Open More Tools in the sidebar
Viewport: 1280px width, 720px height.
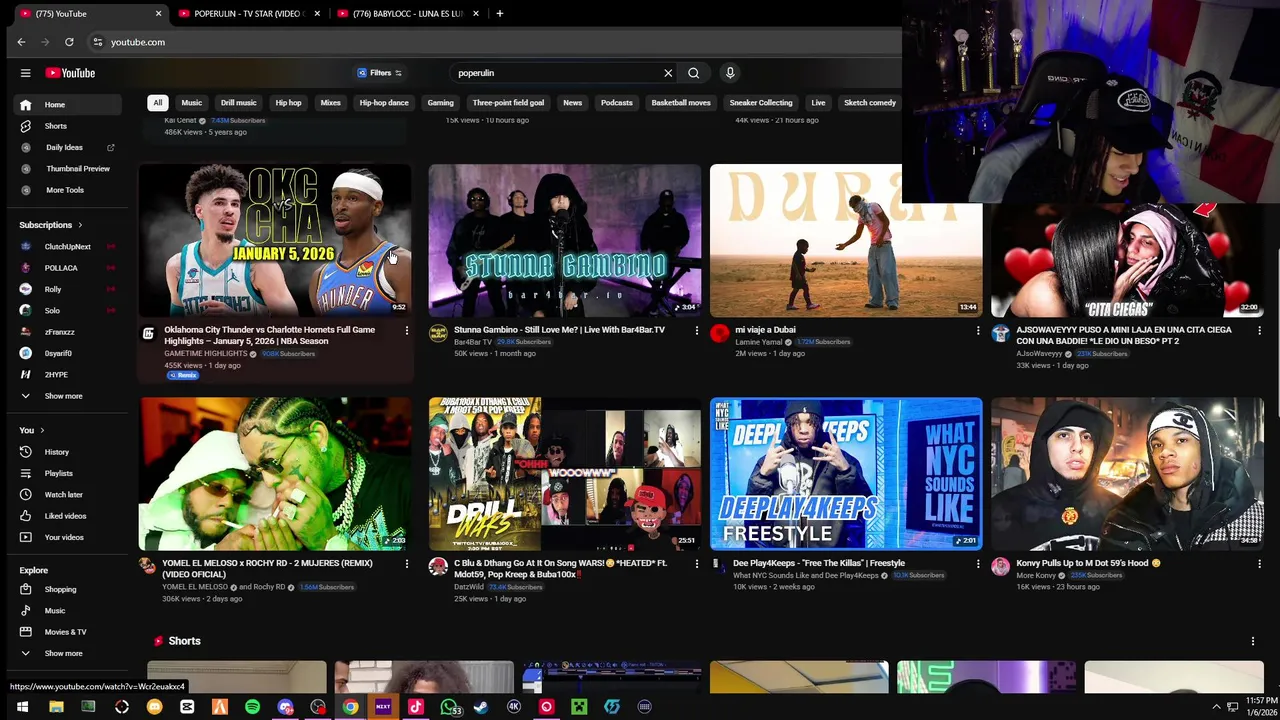pyautogui.click(x=64, y=190)
